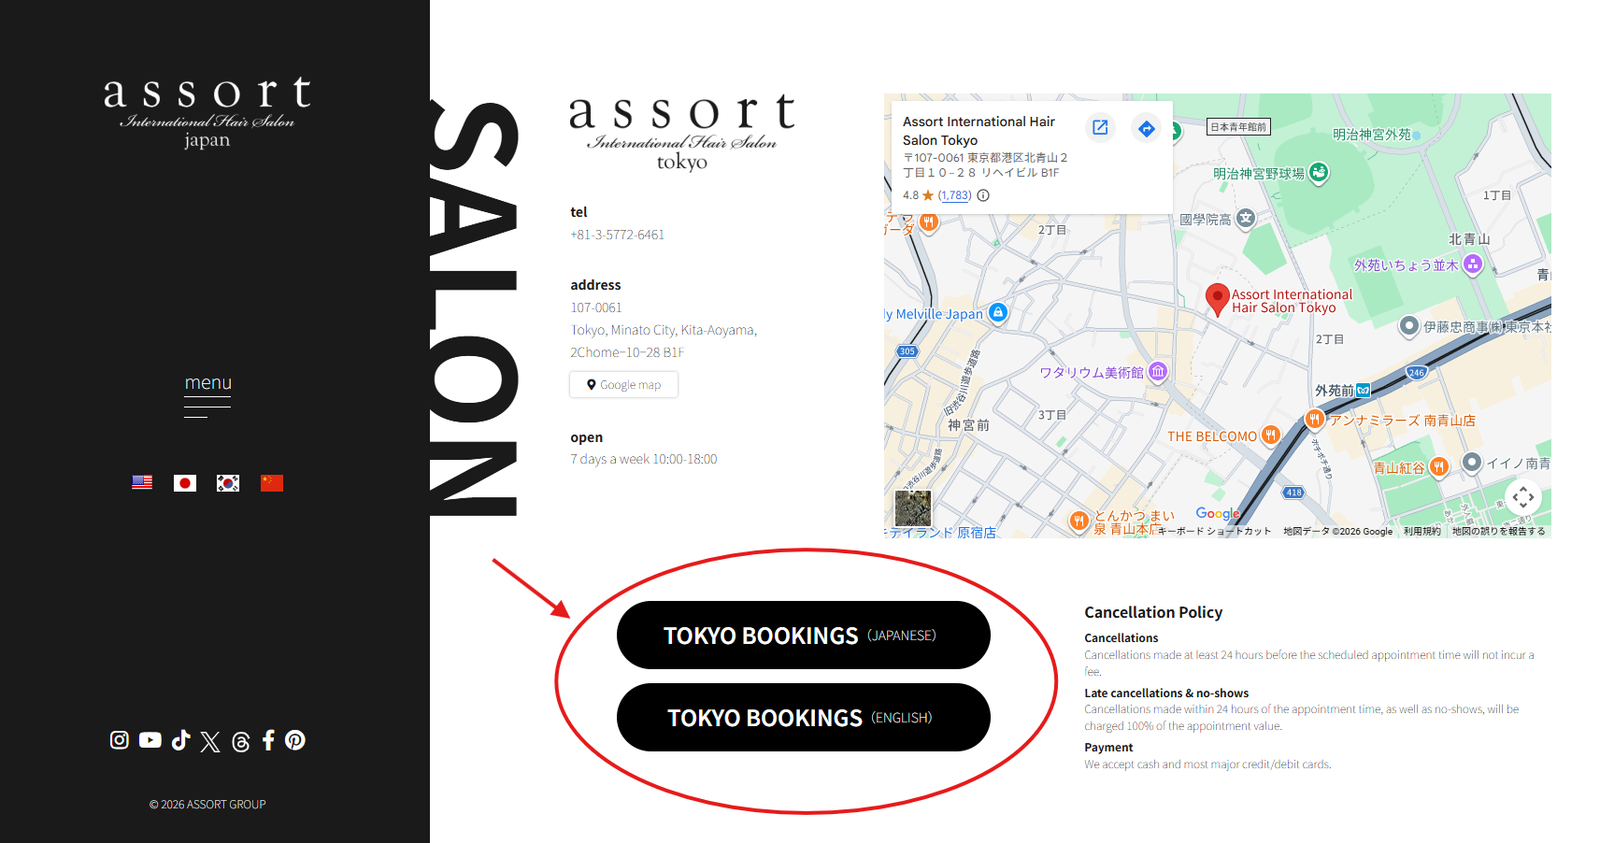The image size is (1600, 843).
Task: Click postal code 107-0061 in address
Action: point(596,308)
